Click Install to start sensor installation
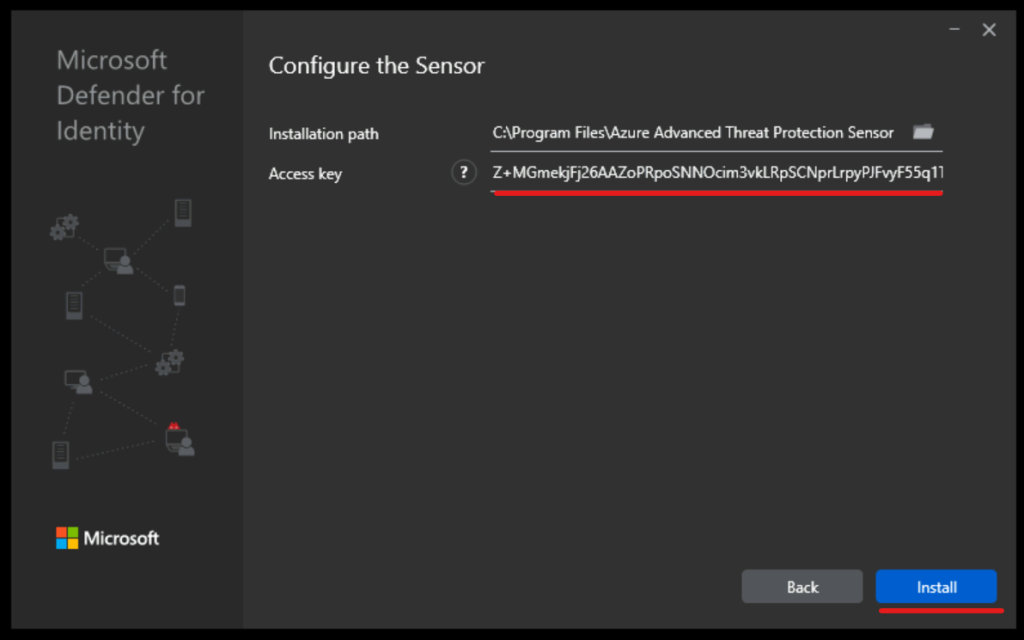 pyautogui.click(x=937, y=587)
